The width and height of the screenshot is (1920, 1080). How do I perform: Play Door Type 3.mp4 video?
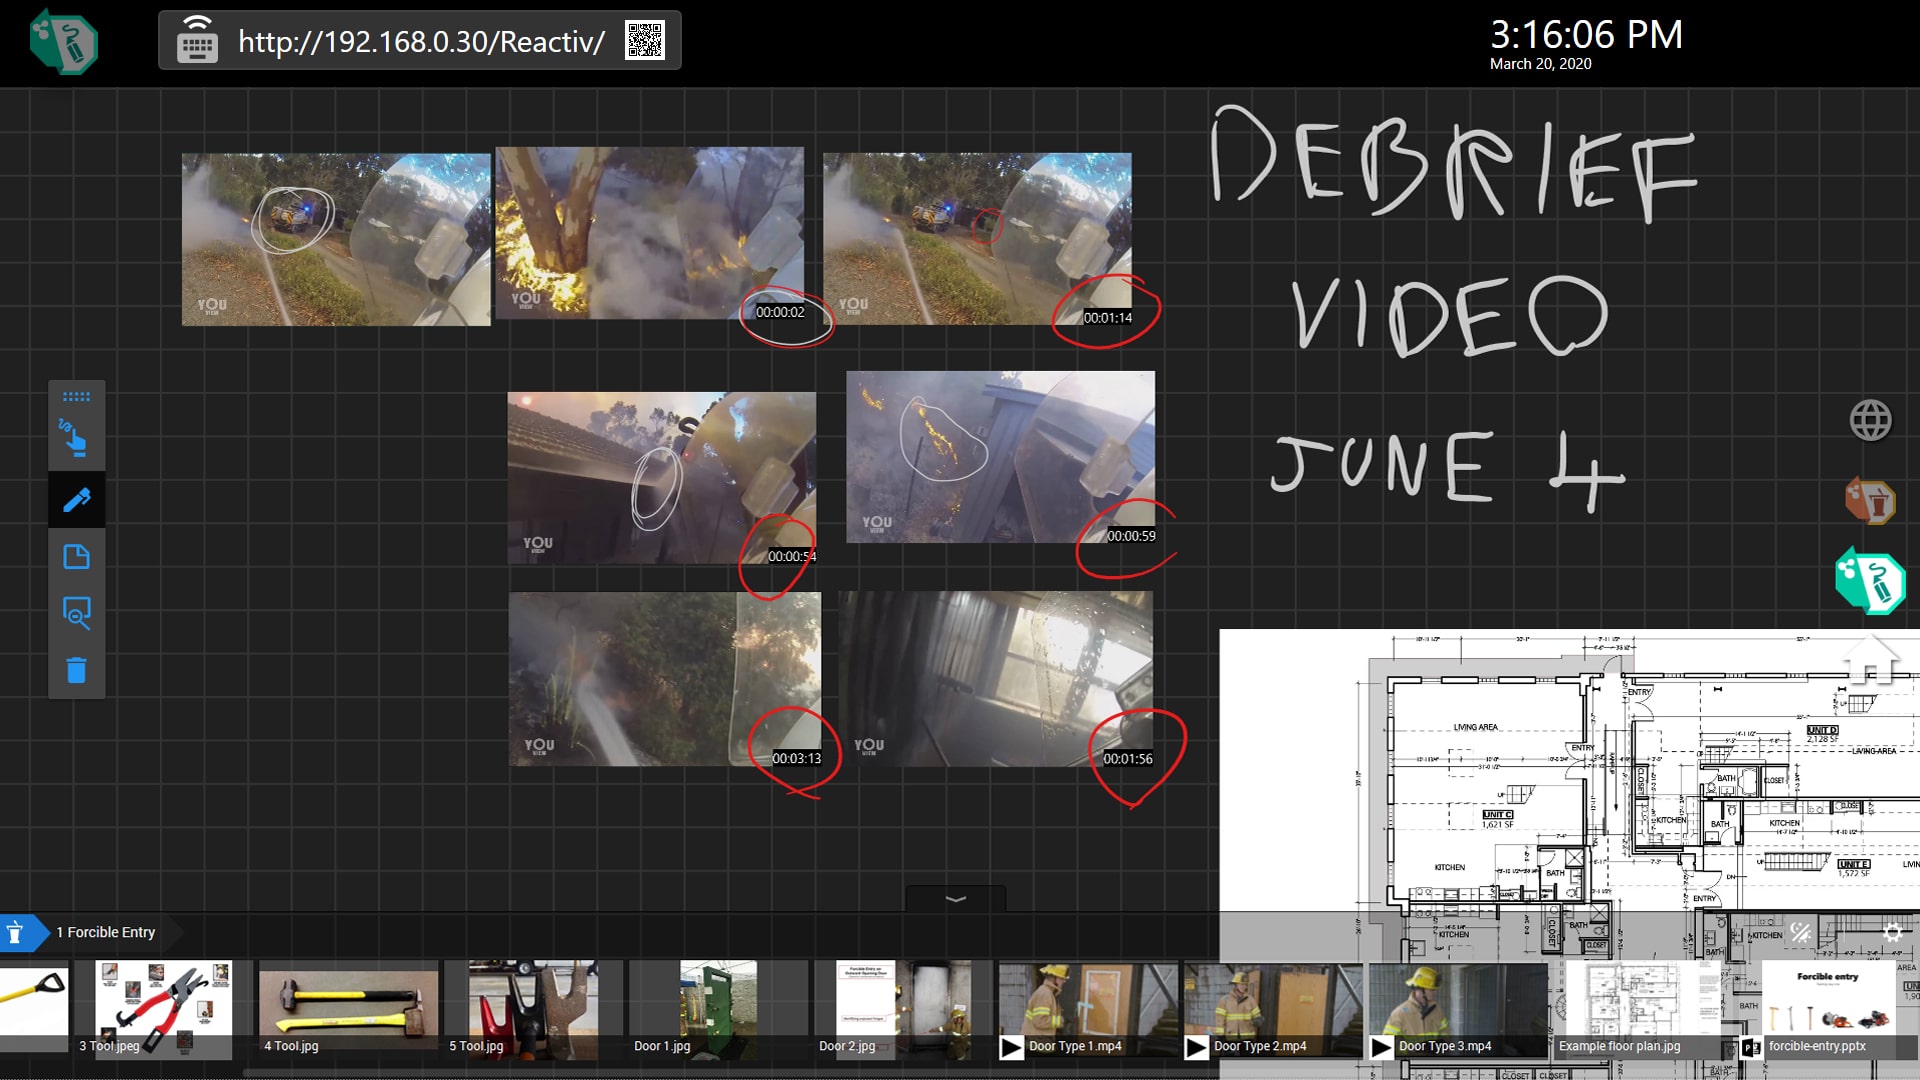[x=1458, y=1009]
